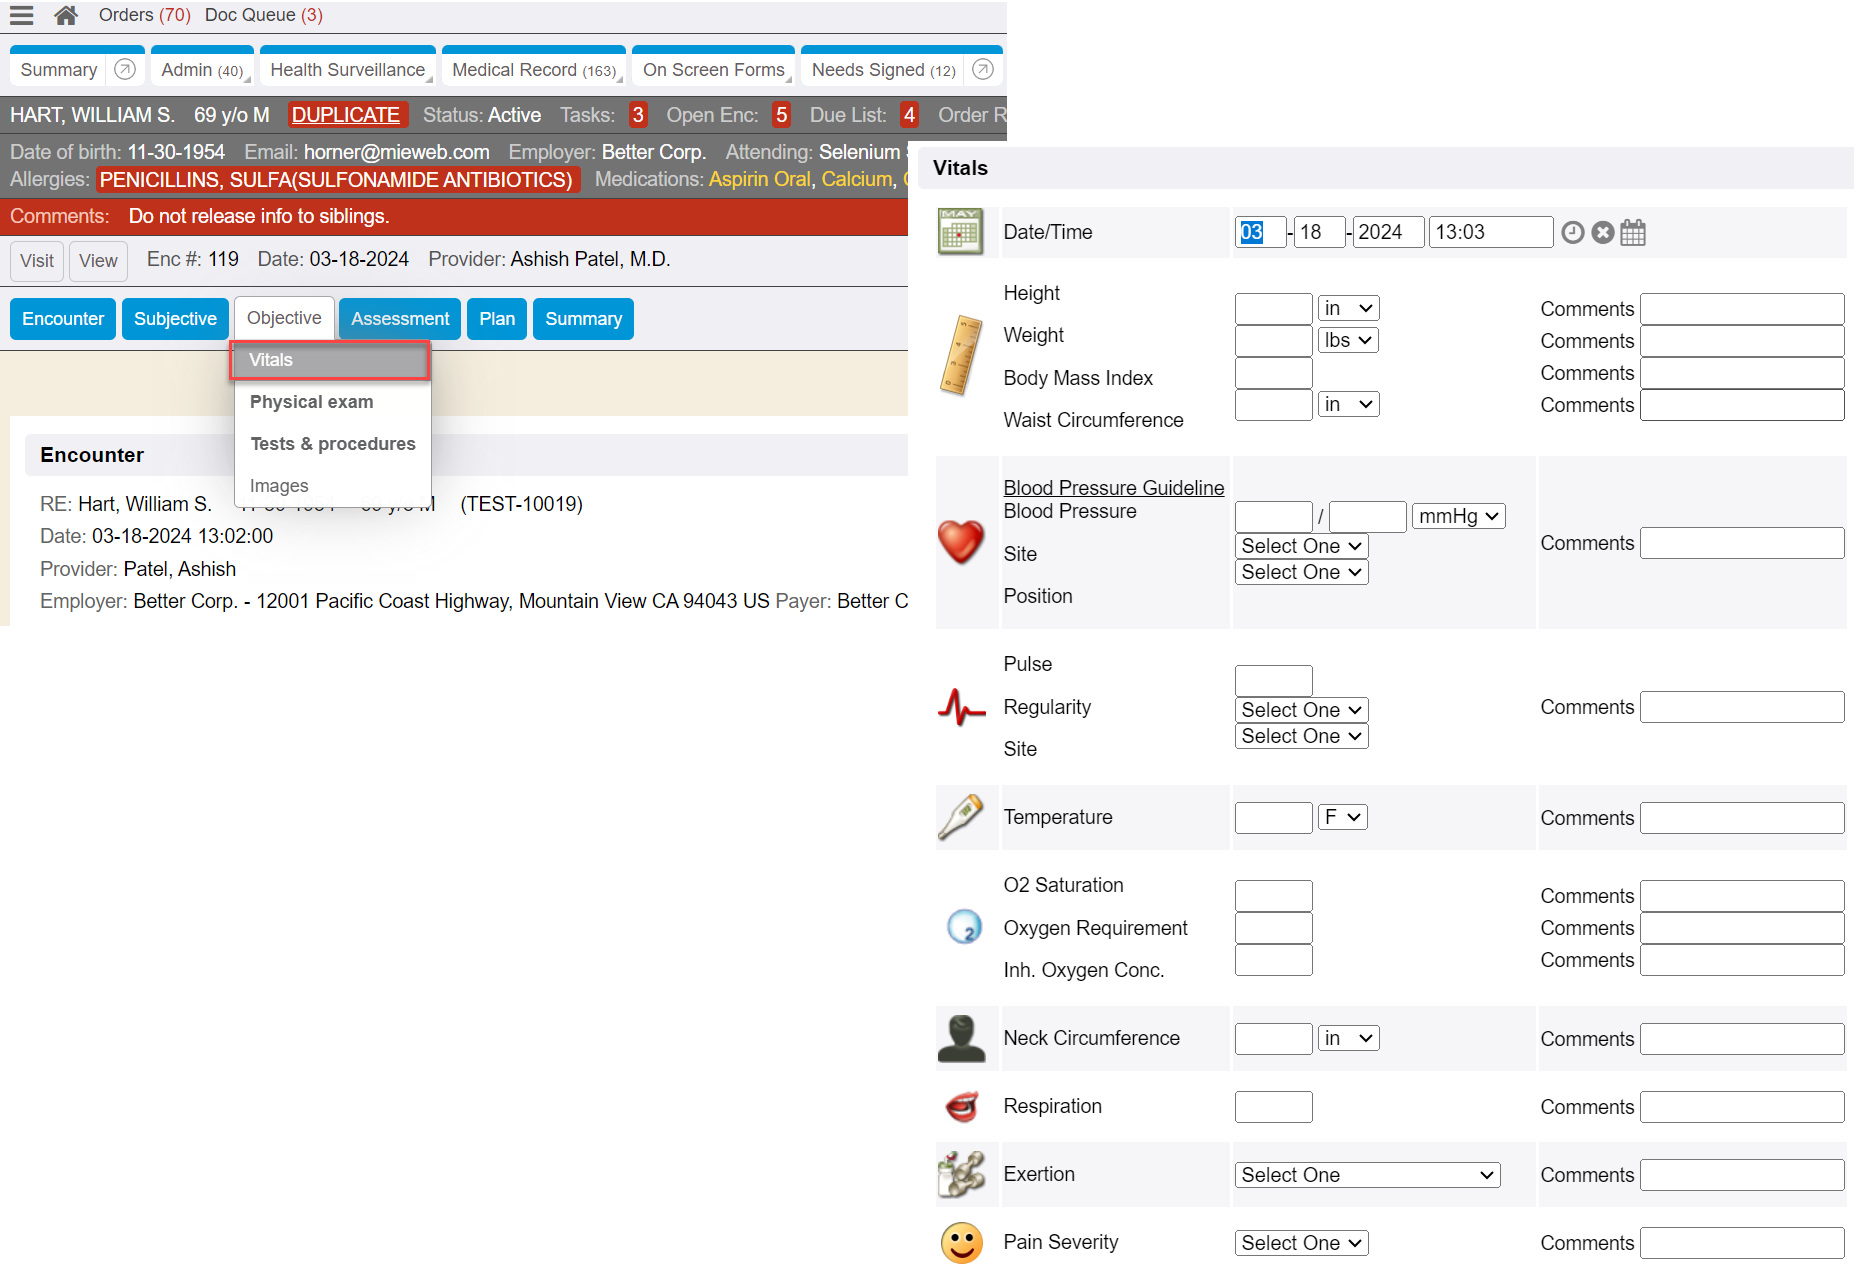Screen dimensions: 1858x1274
Task: Open the calendar picker icon
Action: tap(1632, 233)
